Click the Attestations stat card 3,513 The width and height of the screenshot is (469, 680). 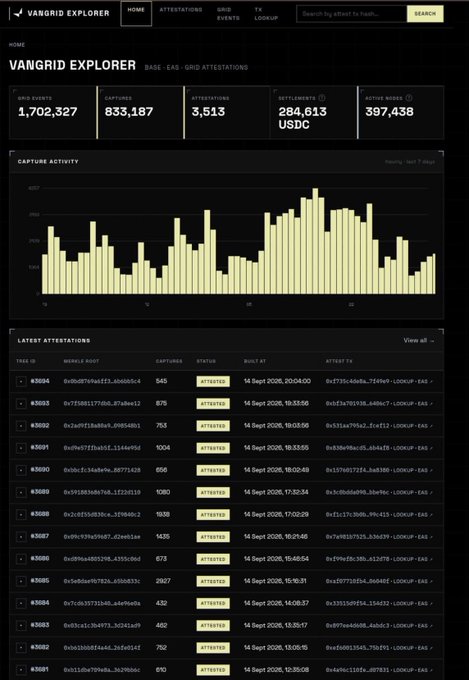[x=227, y=112]
